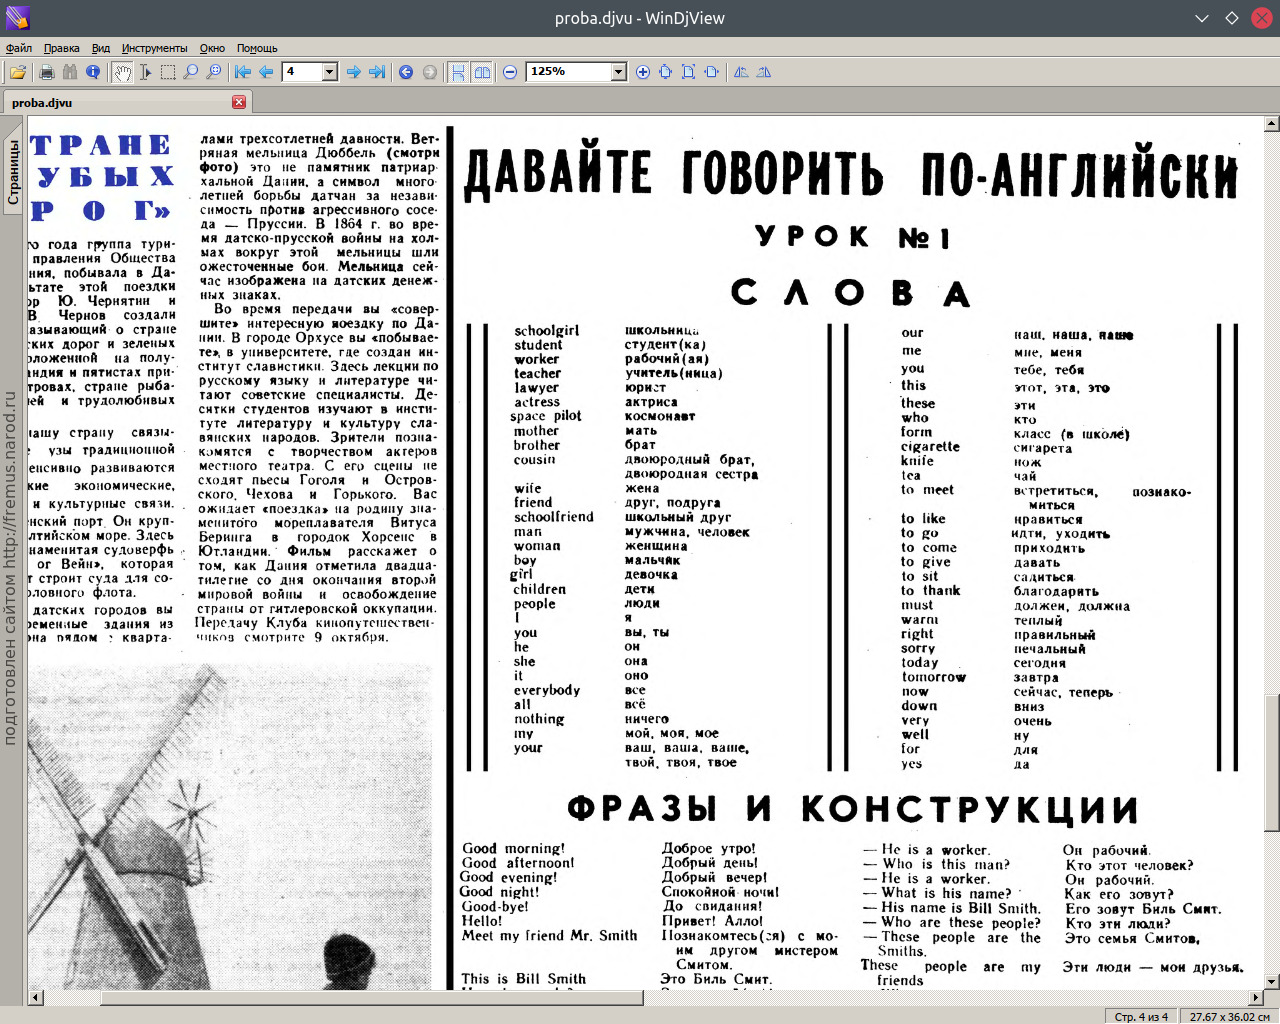This screenshot has height=1024, width=1280.
Task: Open the Правка menu
Action: point(62,48)
